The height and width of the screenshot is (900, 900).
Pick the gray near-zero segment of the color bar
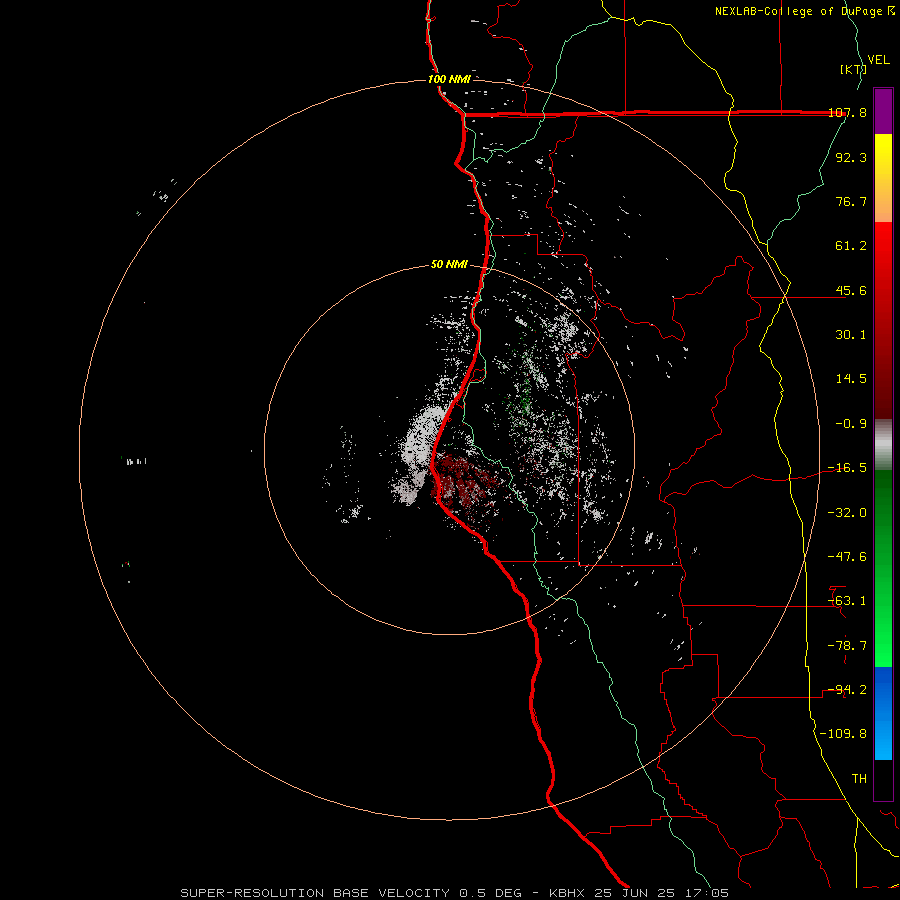tap(883, 445)
